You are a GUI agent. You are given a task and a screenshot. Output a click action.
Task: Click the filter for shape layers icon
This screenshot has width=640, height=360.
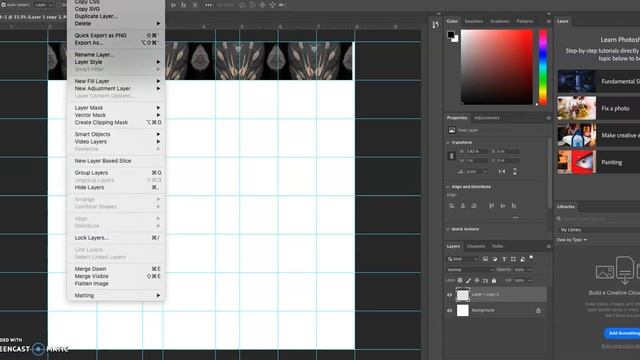coord(513,259)
